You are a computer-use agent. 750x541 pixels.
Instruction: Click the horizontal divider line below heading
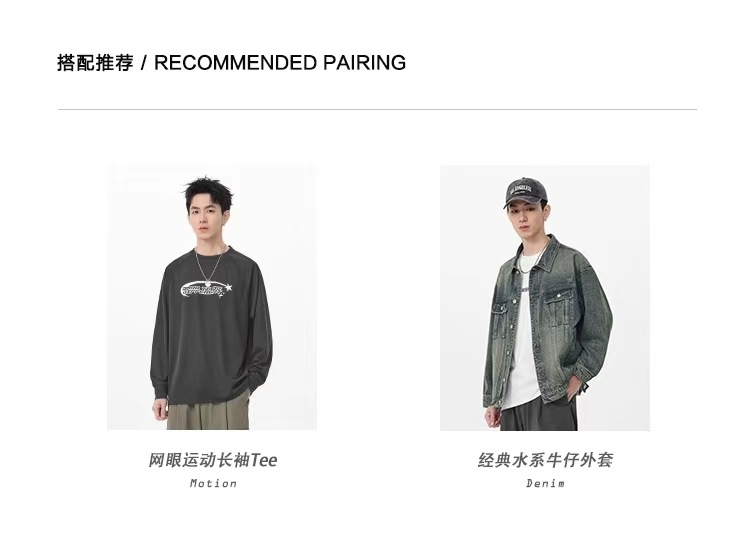(x=377, y=110)
